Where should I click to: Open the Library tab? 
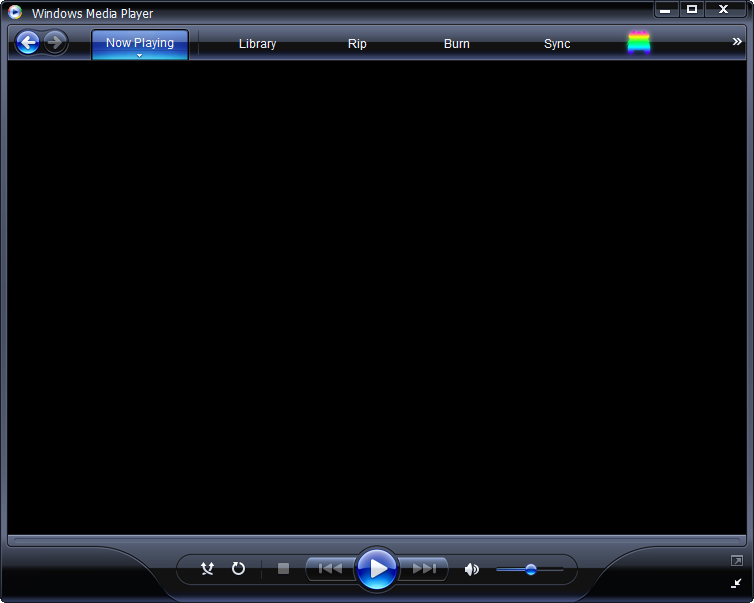click(x=257, y=44)
